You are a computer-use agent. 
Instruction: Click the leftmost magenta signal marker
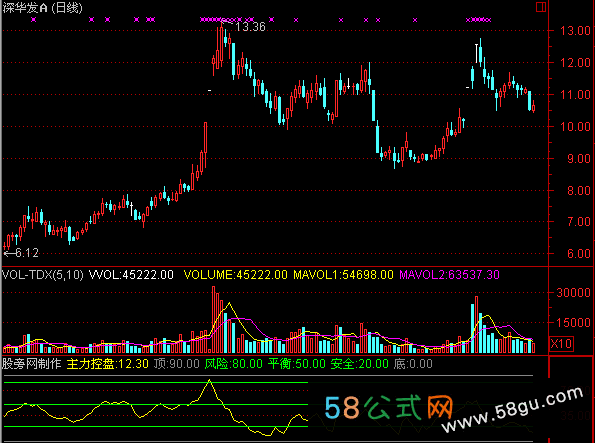[x=34, y=19]
